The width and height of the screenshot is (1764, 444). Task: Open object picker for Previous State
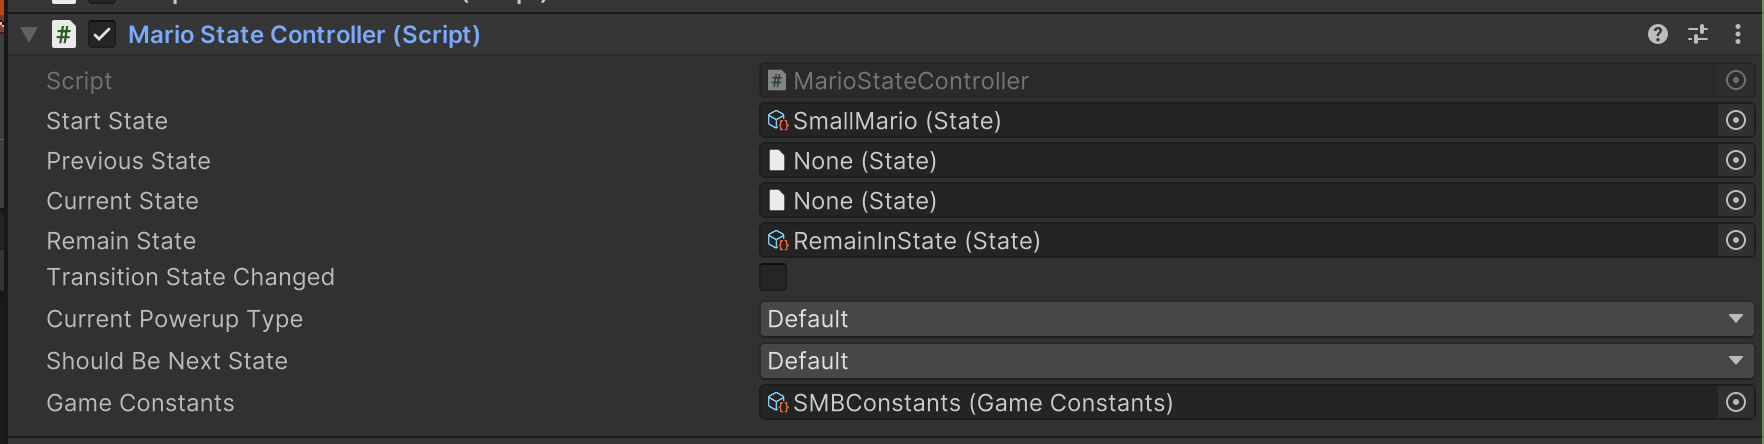click(x=1736, y=161)
